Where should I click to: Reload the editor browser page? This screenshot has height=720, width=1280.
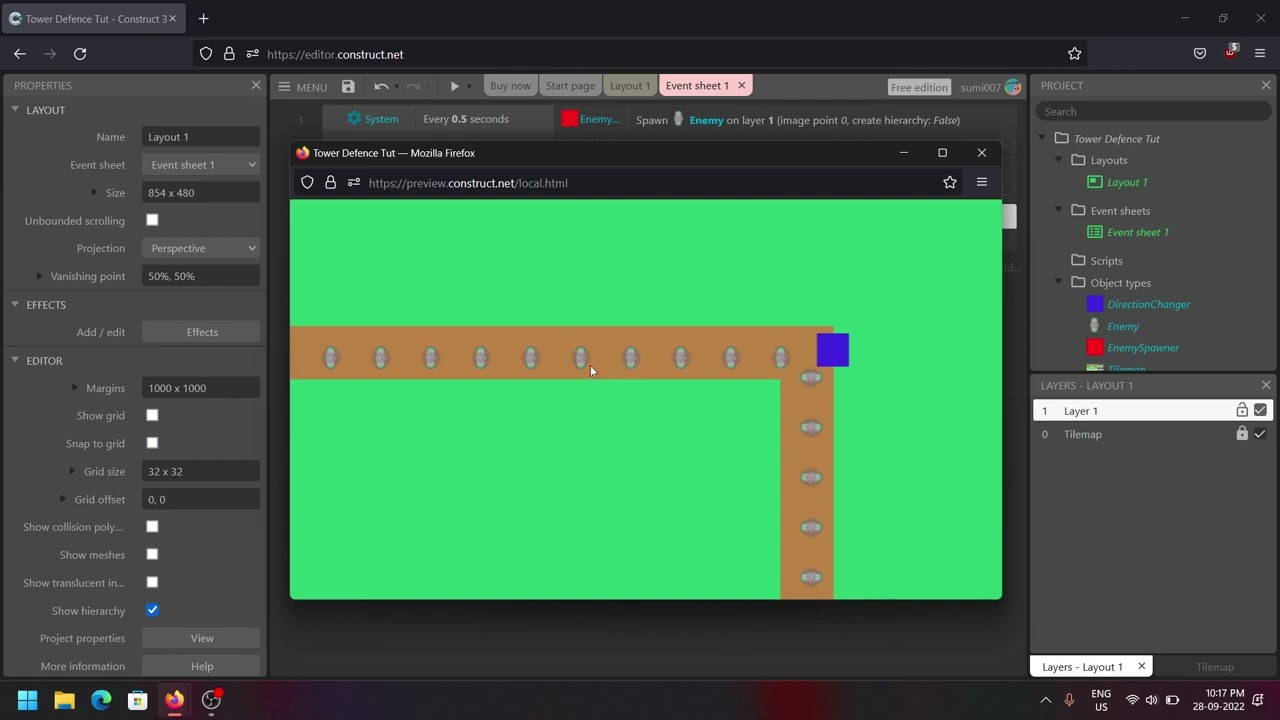point(80,54)
